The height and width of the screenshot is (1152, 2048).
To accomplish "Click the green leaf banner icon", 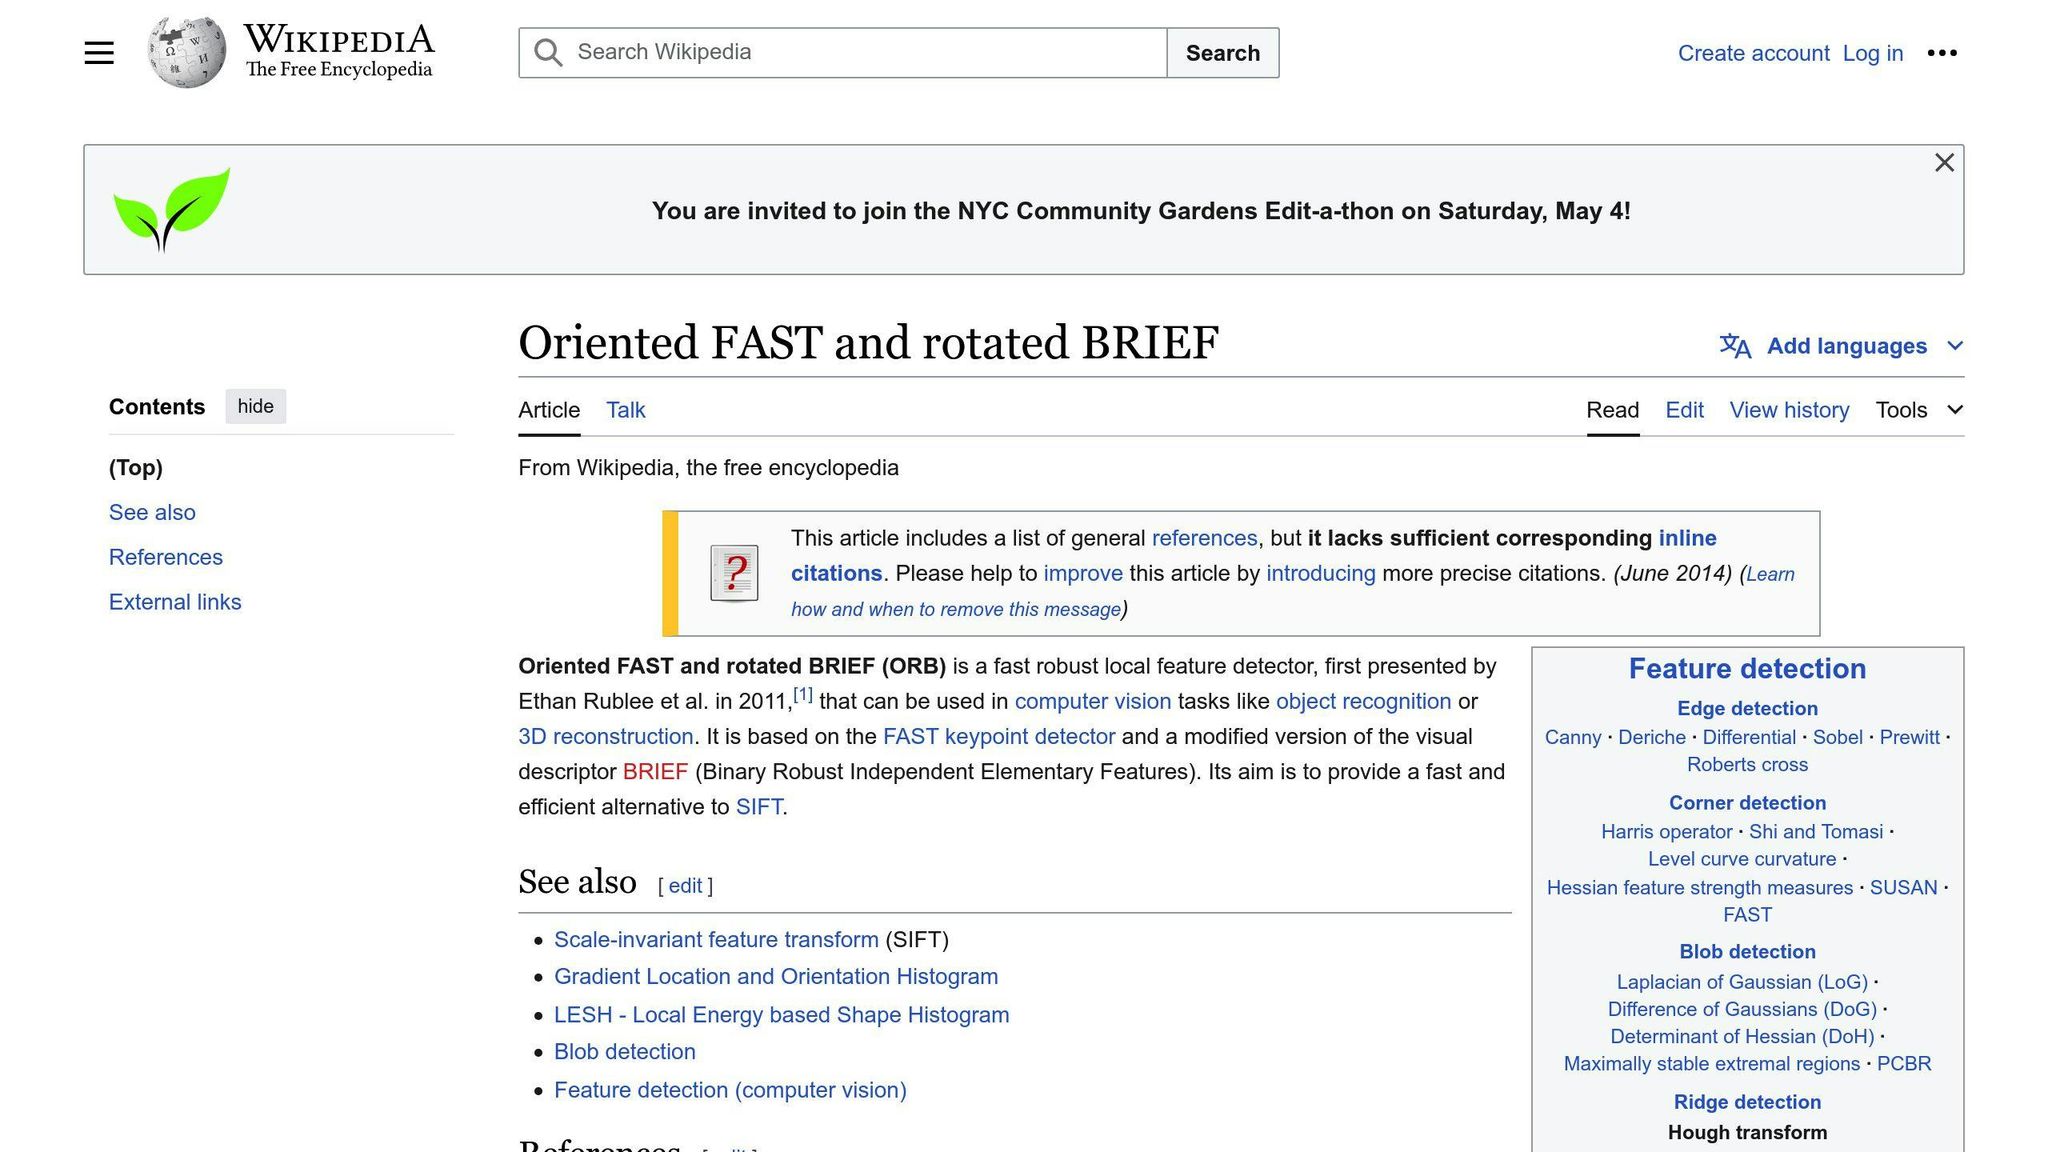I will [171, 209].
